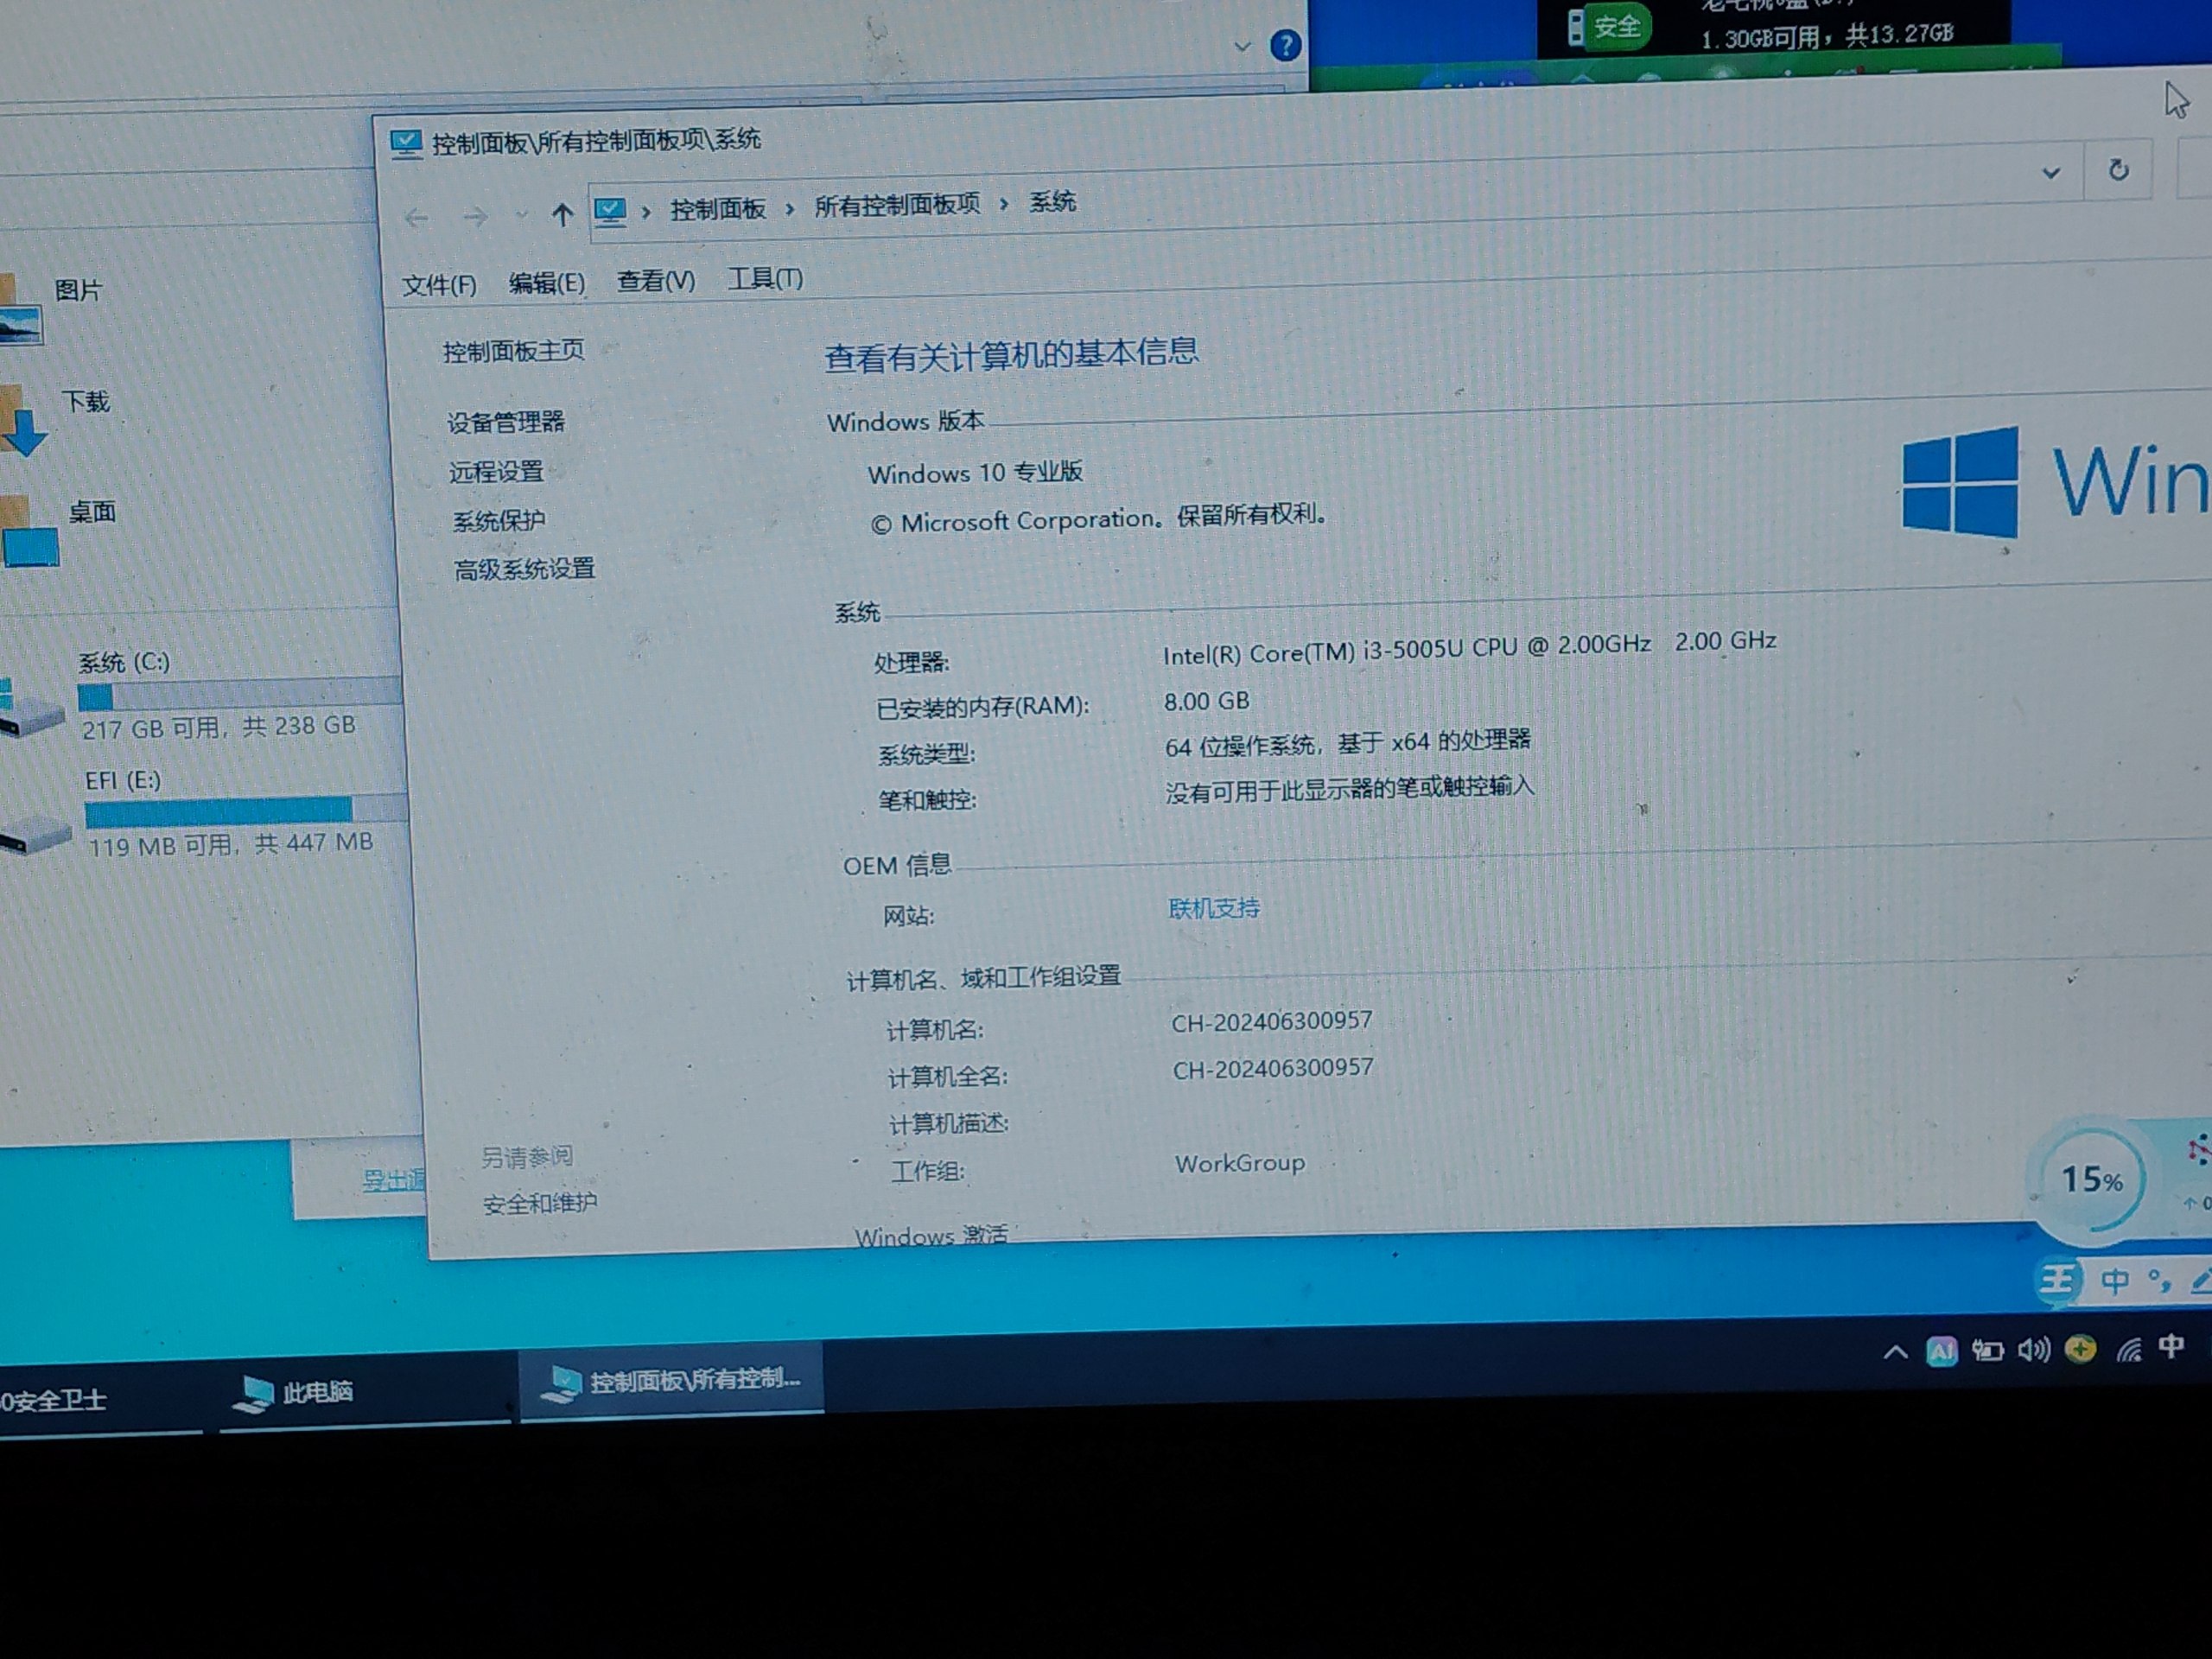Click the 15% memory floating ball
This screenshot has height=1659, width=2212.
pyautogui.click(x=2090, y=1180)
